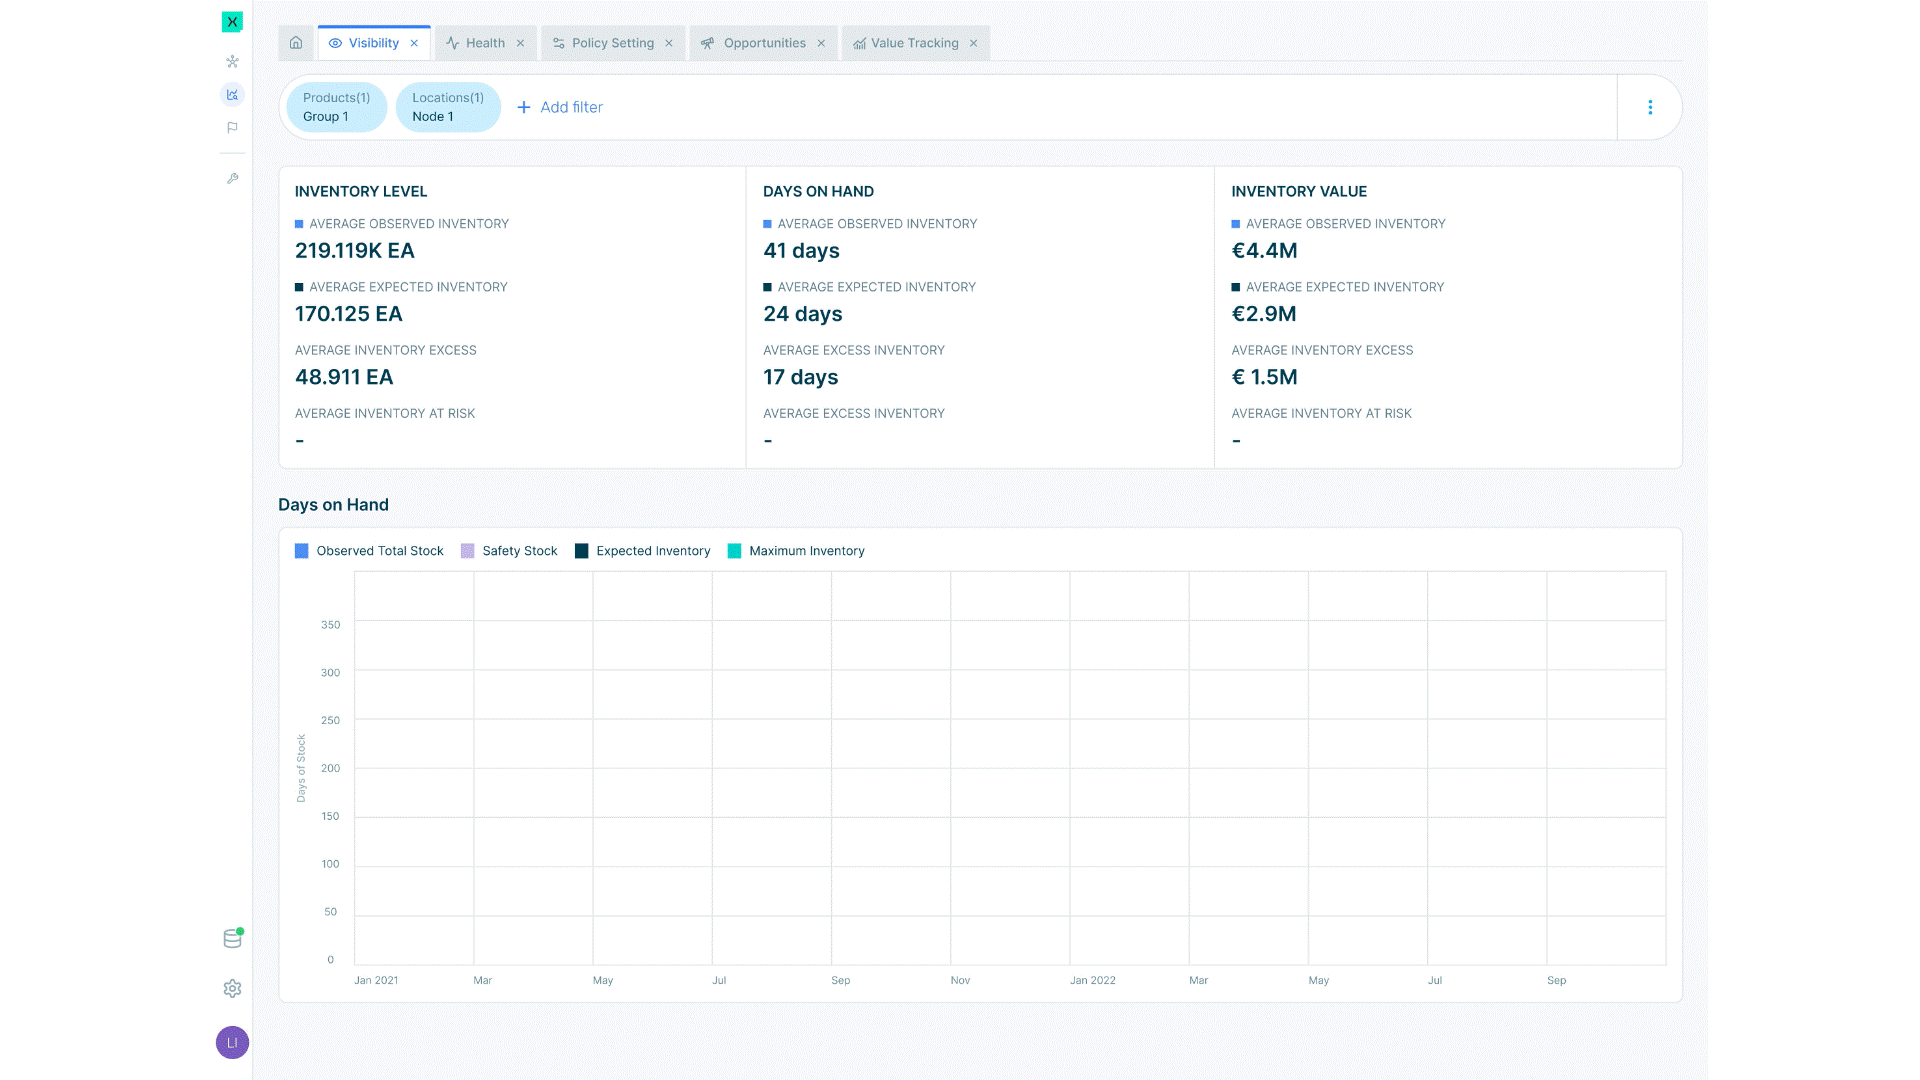Click the INVENTORY LEVEL heading
The height and width of the screenshot is (1080, 1920).
click(x=361, y=191)
